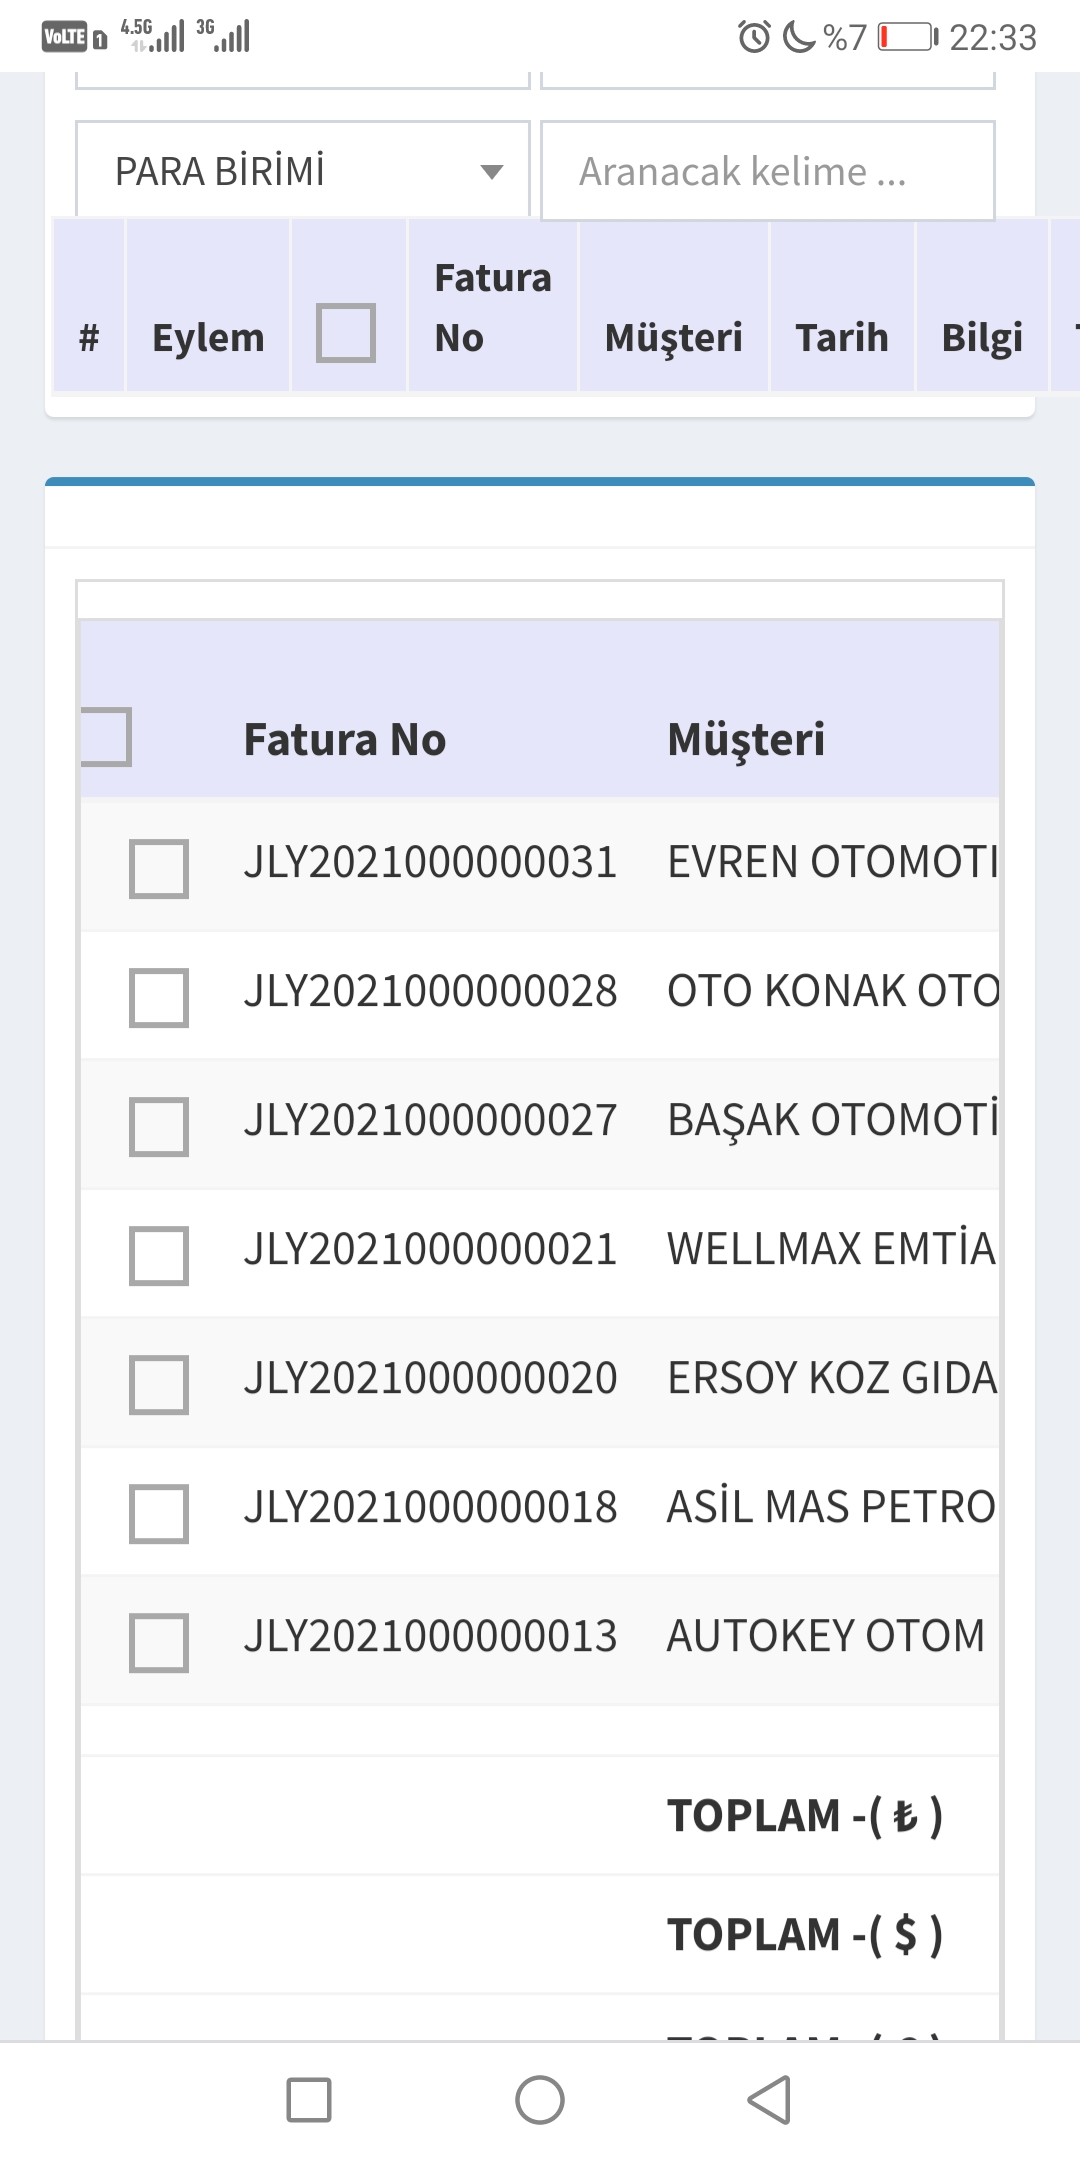
Task: Tap the 4.5G signal strength icon
Action: coord(153,35)
